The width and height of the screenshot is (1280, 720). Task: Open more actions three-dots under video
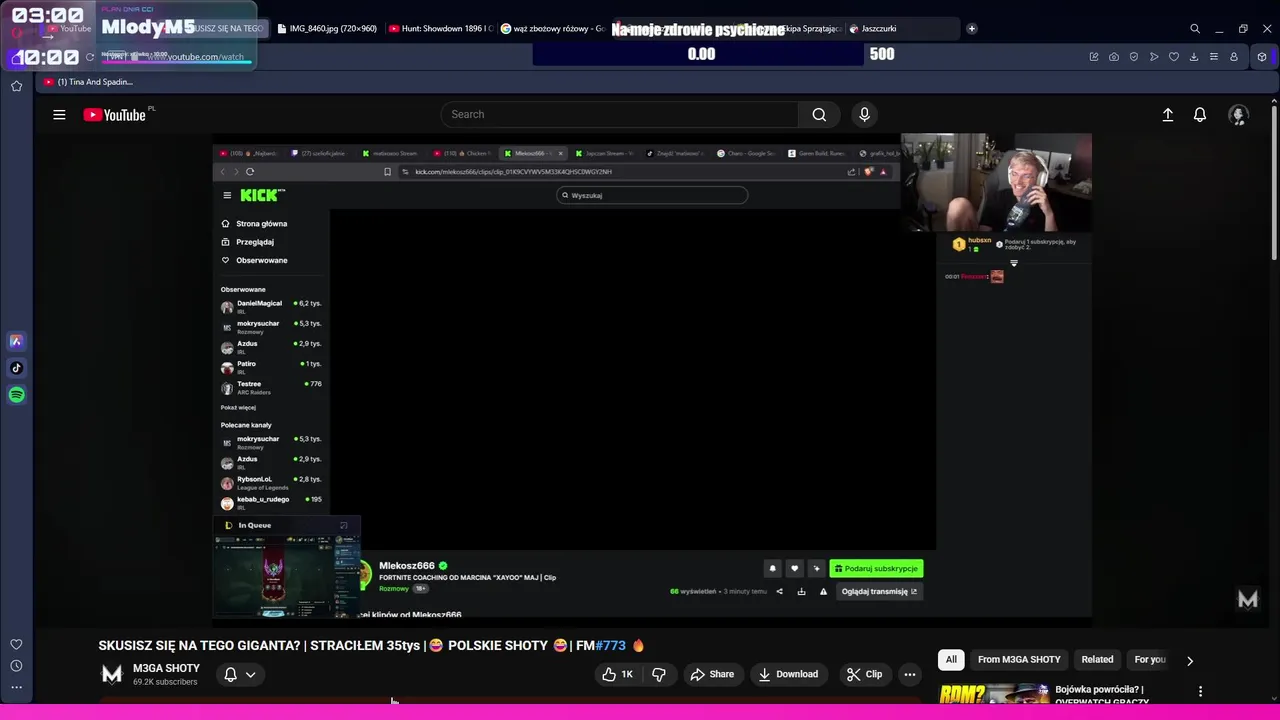(910, 674)
